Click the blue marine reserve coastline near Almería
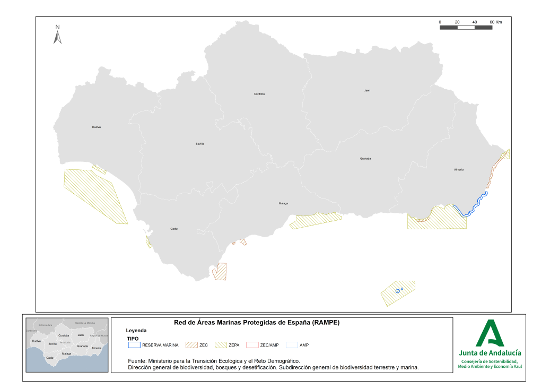The height and width of the screenshot is (388, 548). [x=472, y=206]
